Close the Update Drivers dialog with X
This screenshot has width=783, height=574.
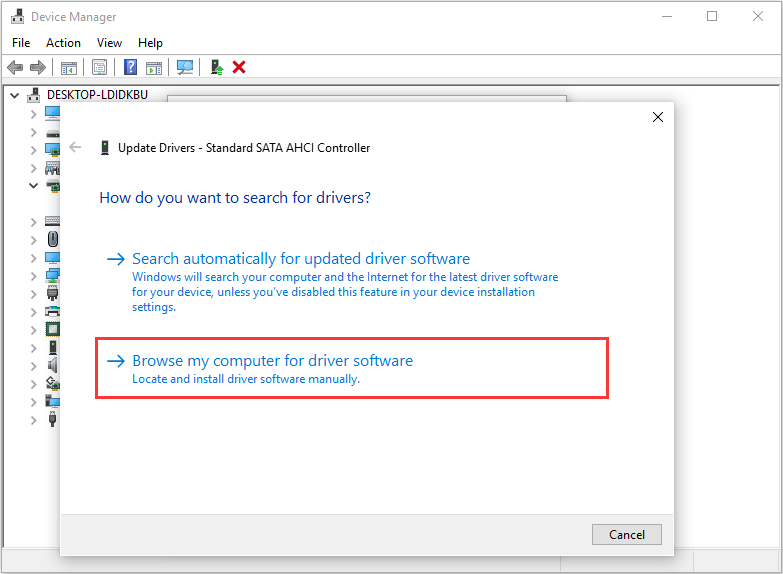658,117
